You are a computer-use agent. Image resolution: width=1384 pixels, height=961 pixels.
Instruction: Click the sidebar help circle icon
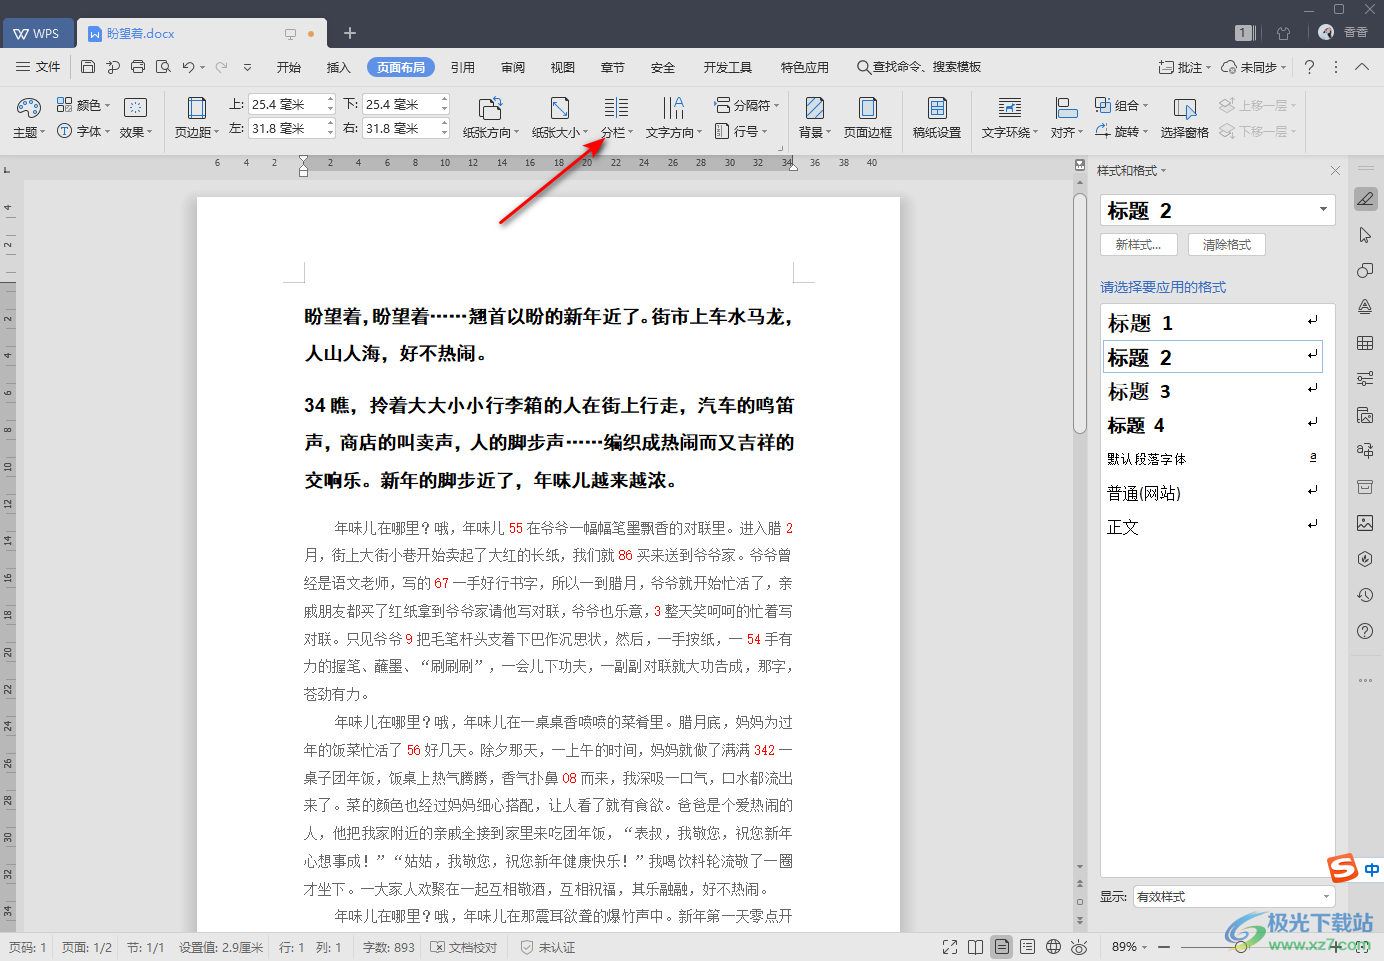[1365, 631]
